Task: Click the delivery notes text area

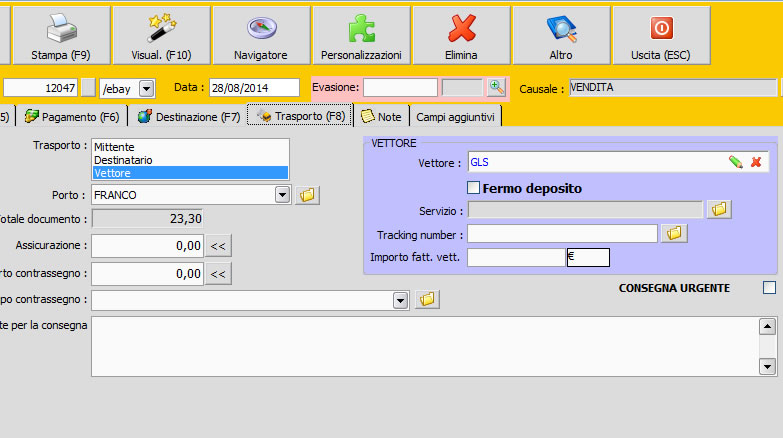Action: tap(425, 346)
